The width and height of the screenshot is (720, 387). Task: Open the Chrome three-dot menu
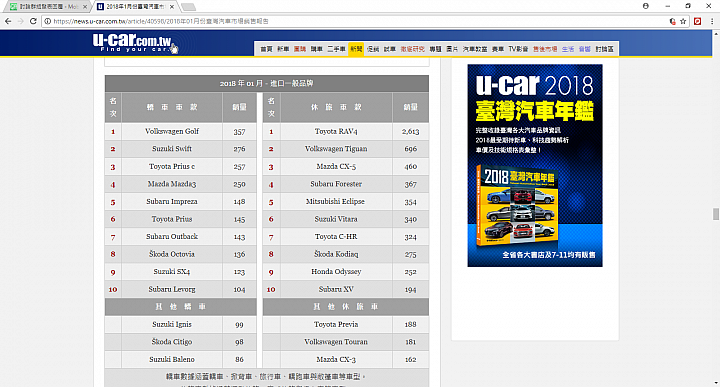712,21
